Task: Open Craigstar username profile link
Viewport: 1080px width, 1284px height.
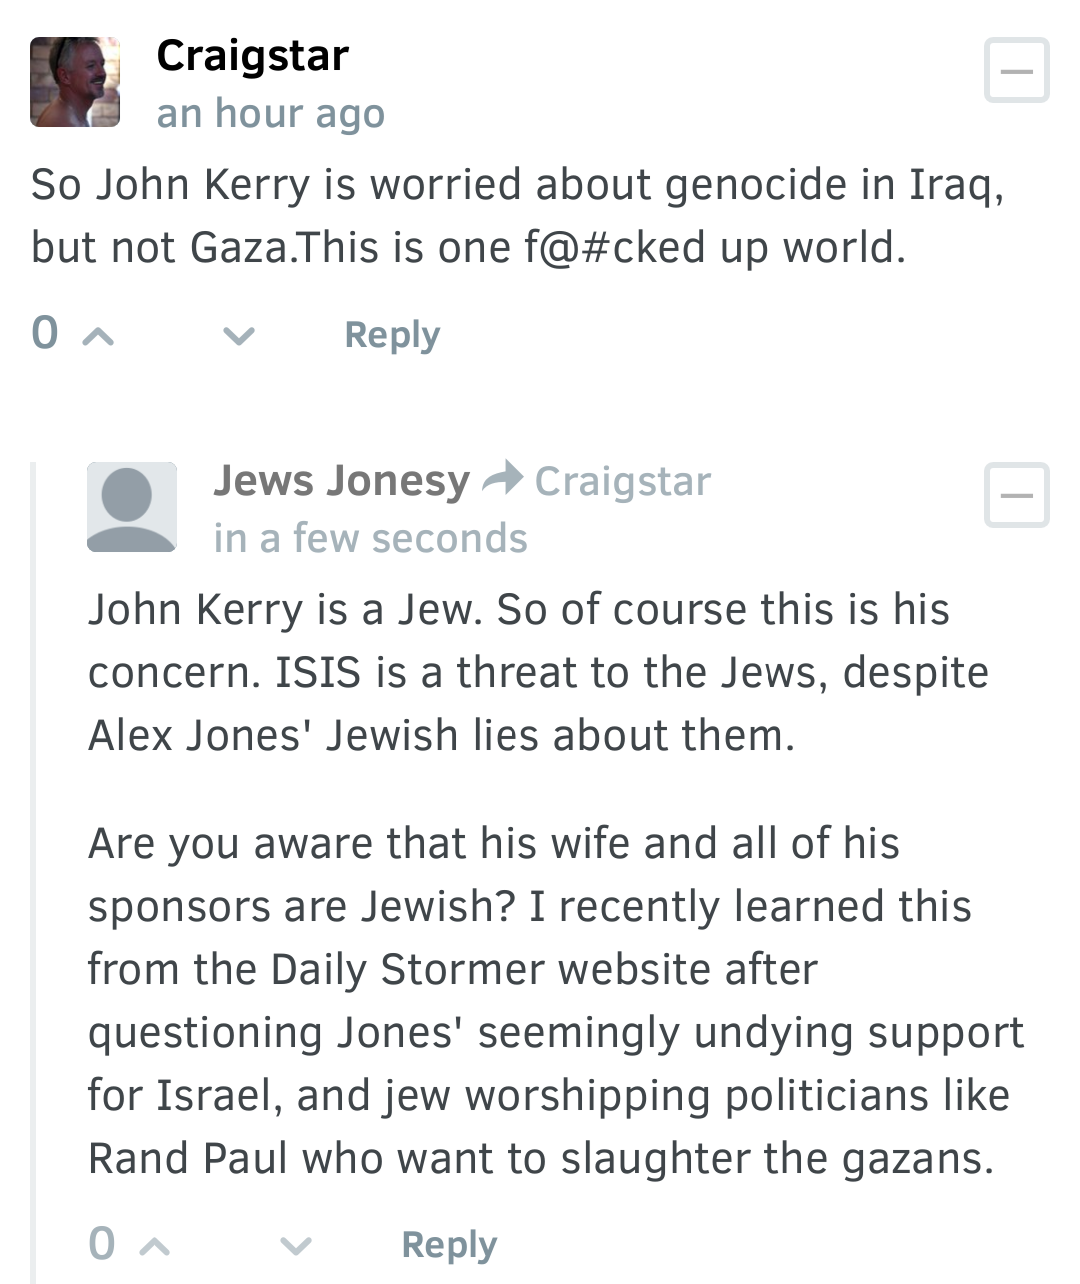Action: pyautogui.click(x=252, y=56)
